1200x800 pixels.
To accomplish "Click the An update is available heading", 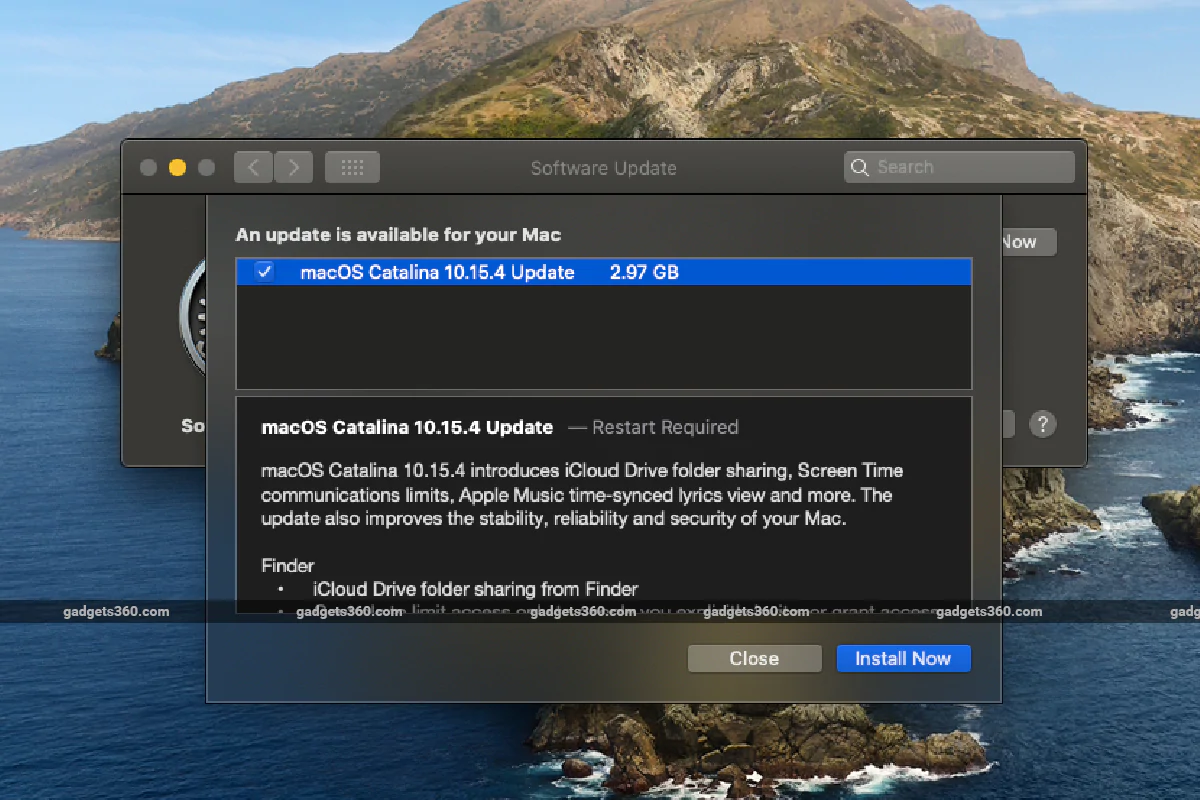I will (397, 234).
